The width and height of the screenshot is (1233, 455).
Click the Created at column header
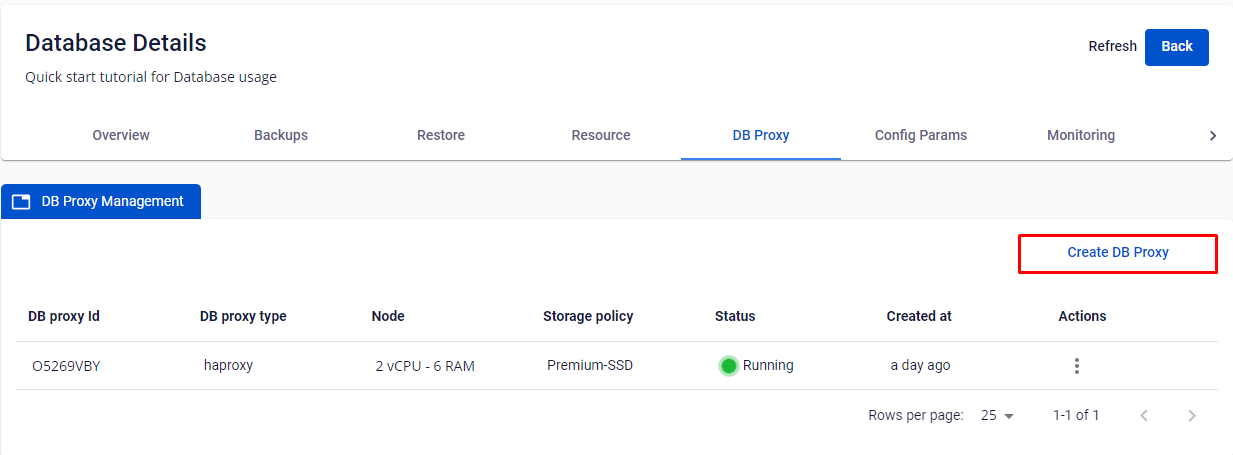click(919, 316)
